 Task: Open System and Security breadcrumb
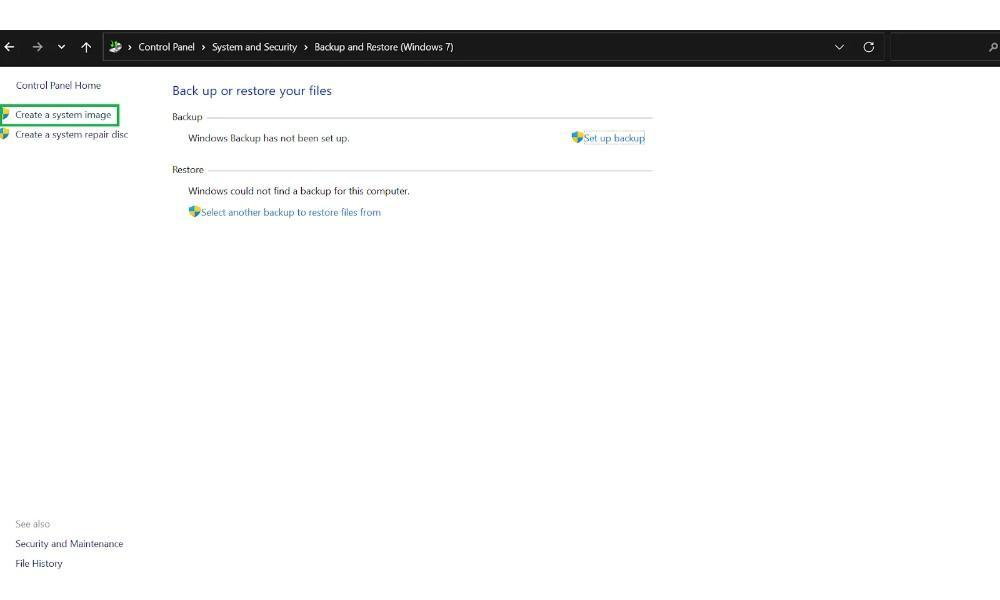click(x=254, y=47)
